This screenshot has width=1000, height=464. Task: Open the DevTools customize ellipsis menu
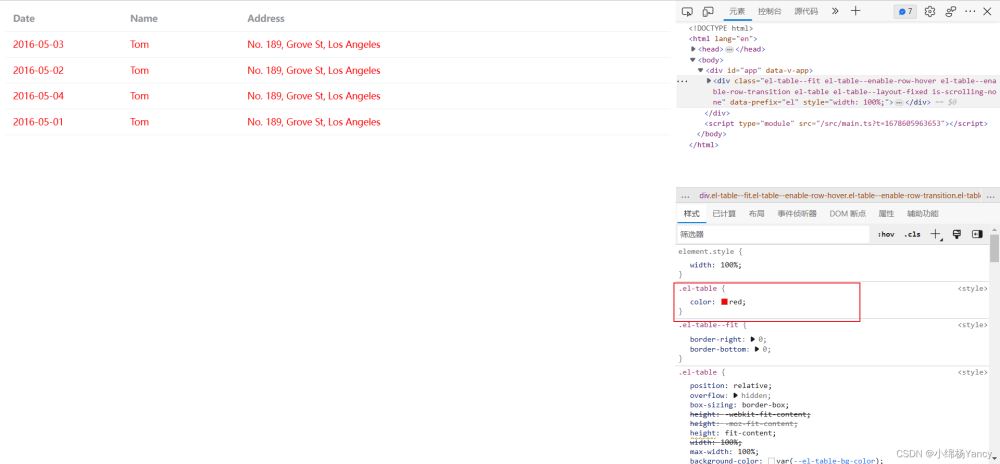[970, 11]
